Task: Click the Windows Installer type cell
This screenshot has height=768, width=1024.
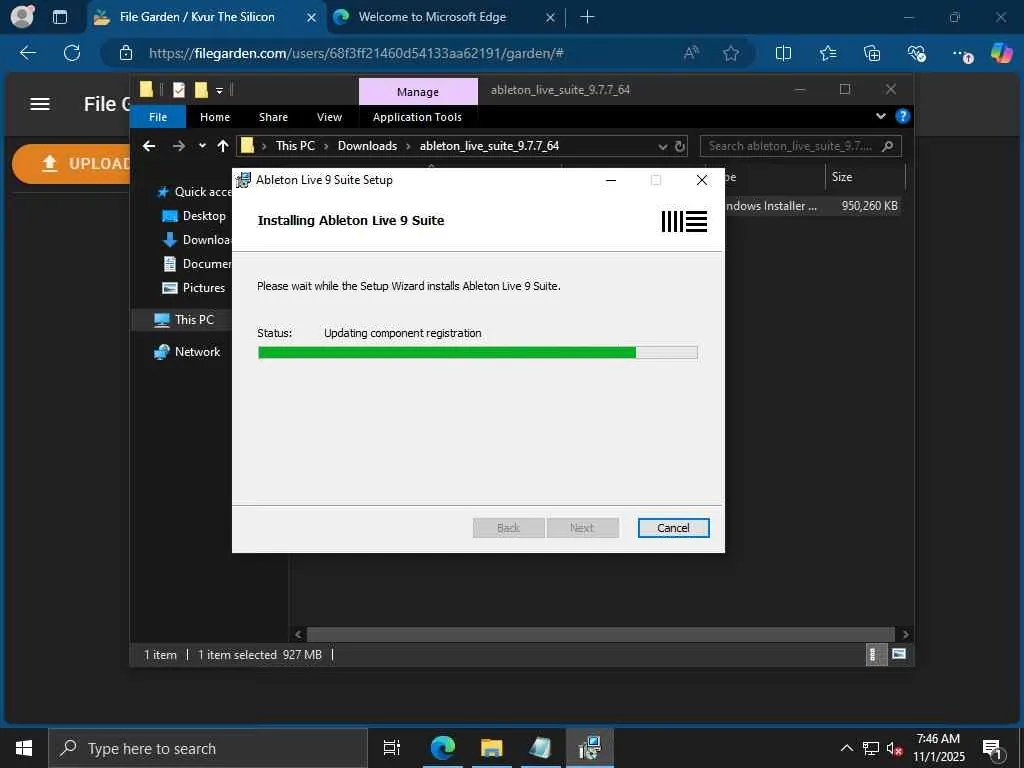Action: click(771, 206)
